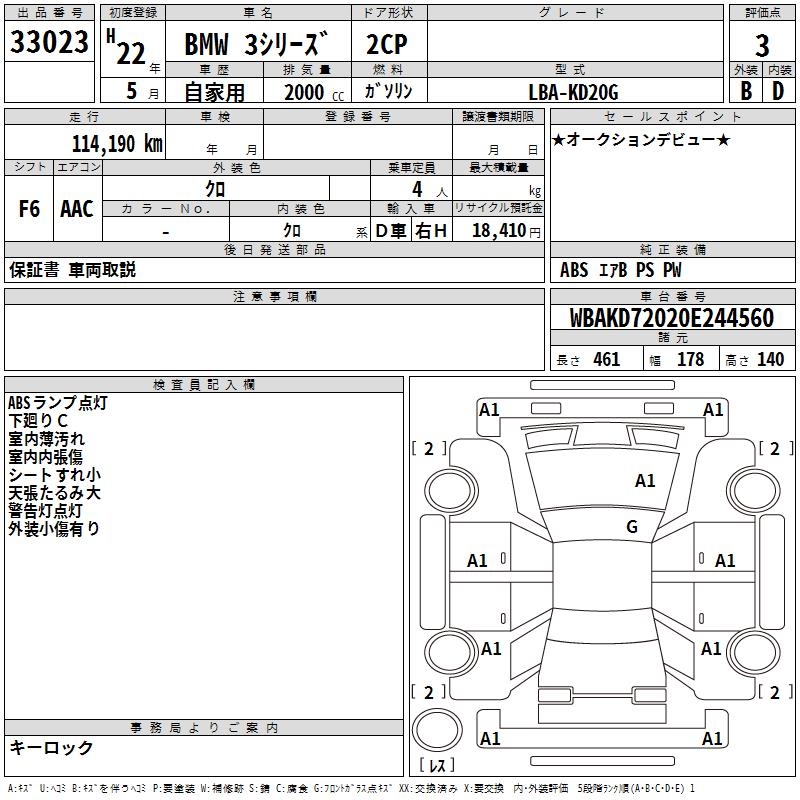Click the inspector note 天張たるみ大
The image size is (800, 800).
click(x=54, y=492)
